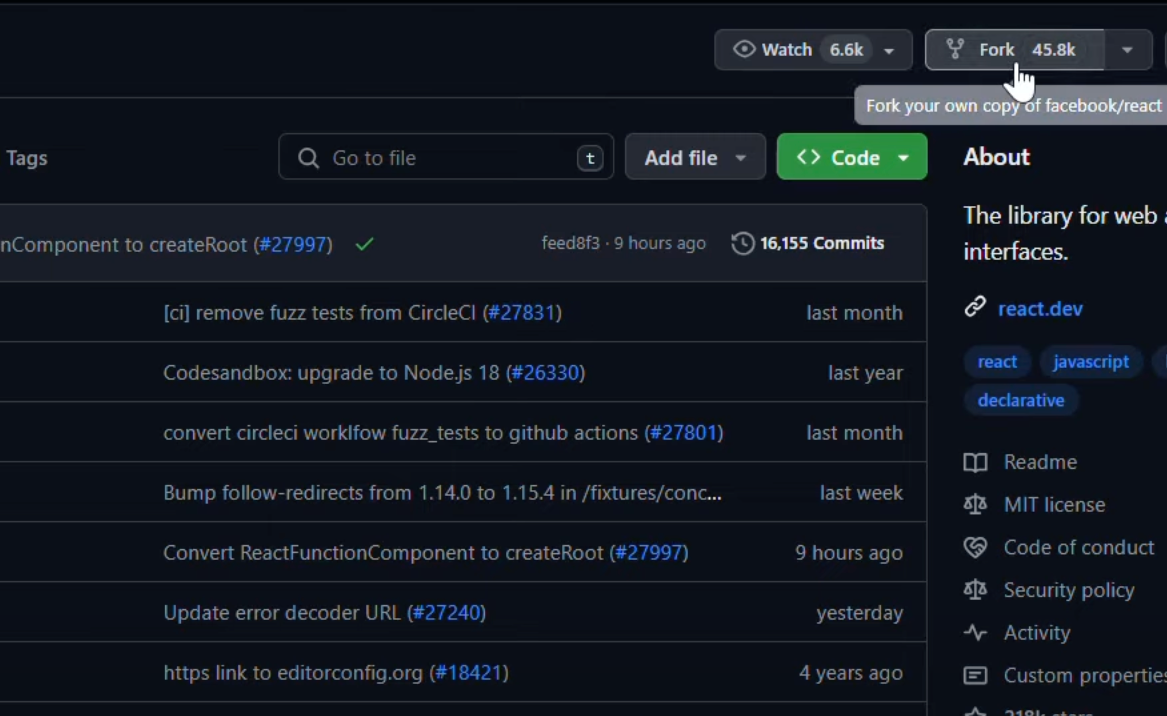The image size is (1167, 716).
Task: Open commit history via the clock icon
Action: pos(740,242)
